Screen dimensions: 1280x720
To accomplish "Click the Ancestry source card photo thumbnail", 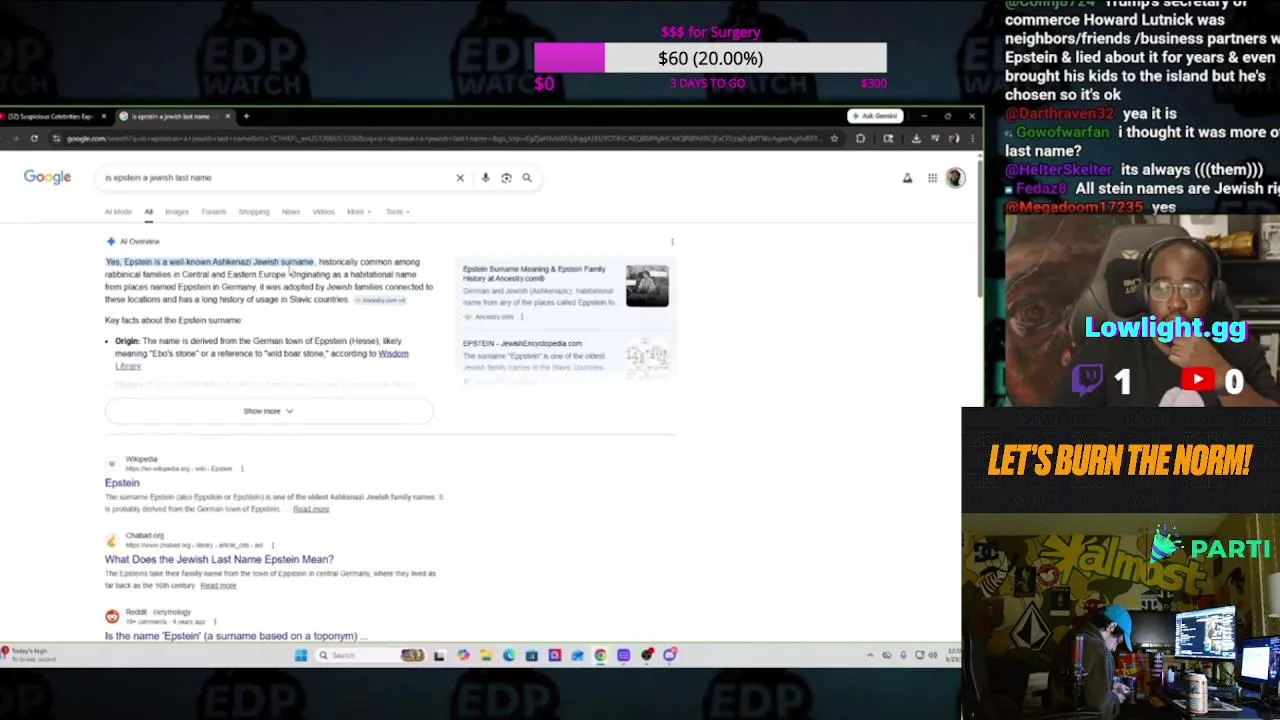I will (x=647, y=286).
